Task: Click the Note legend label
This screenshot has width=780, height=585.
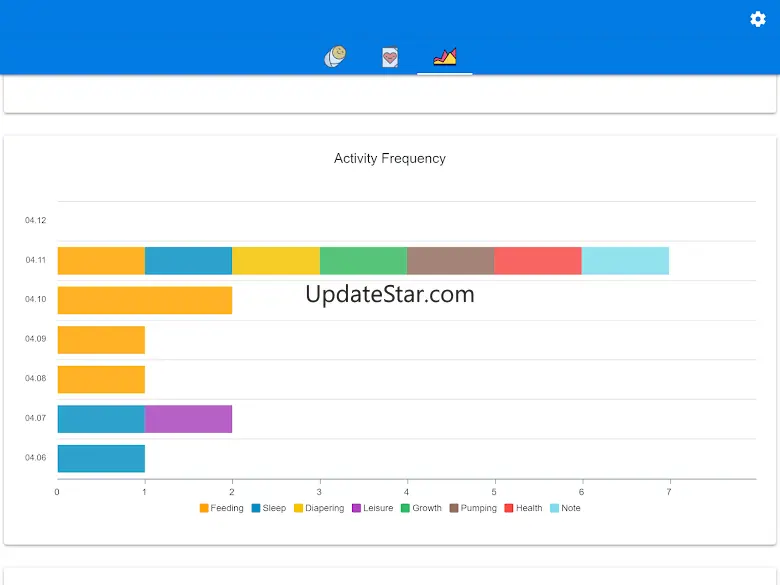Action: coord(571,508)
